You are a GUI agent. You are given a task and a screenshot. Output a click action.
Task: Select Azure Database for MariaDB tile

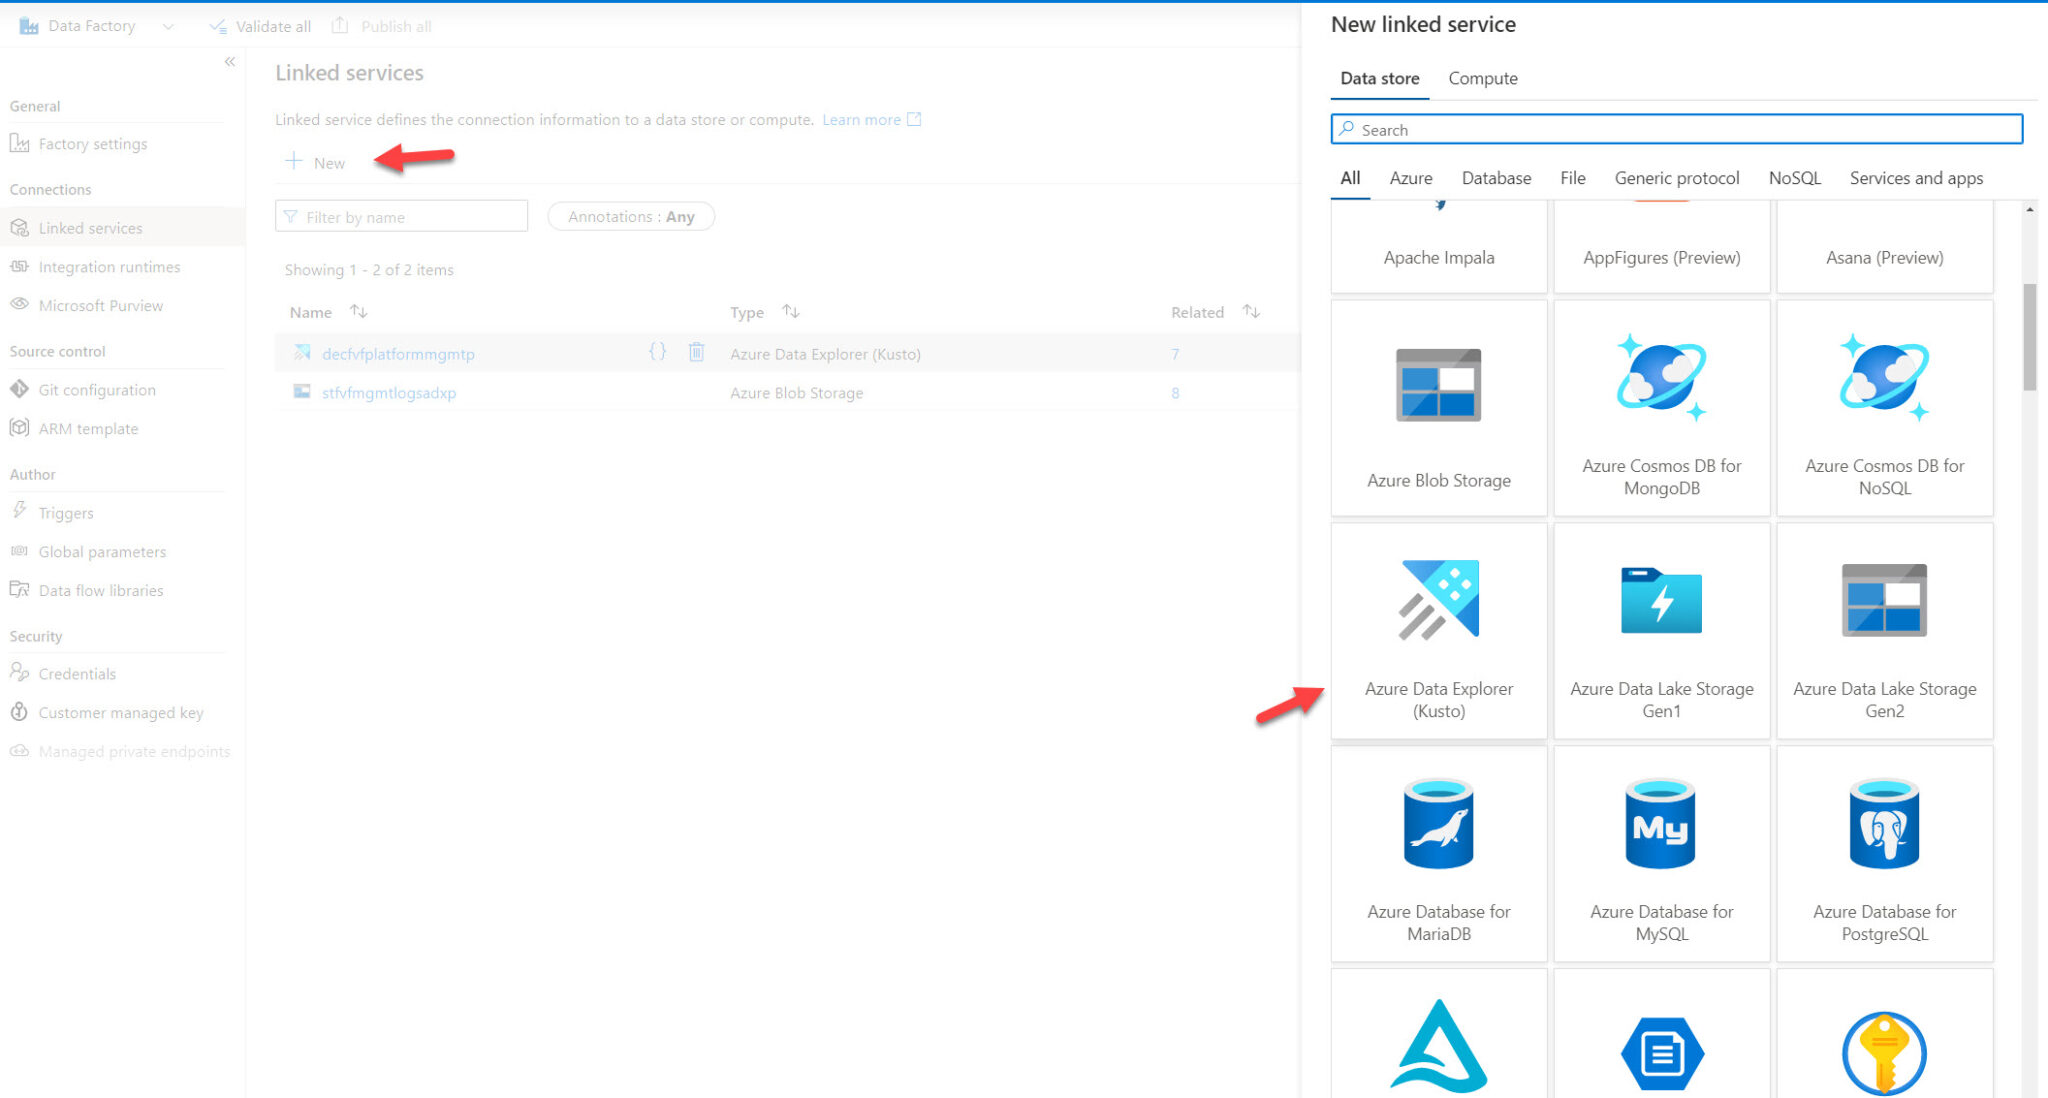click(x=1438, y=854)
